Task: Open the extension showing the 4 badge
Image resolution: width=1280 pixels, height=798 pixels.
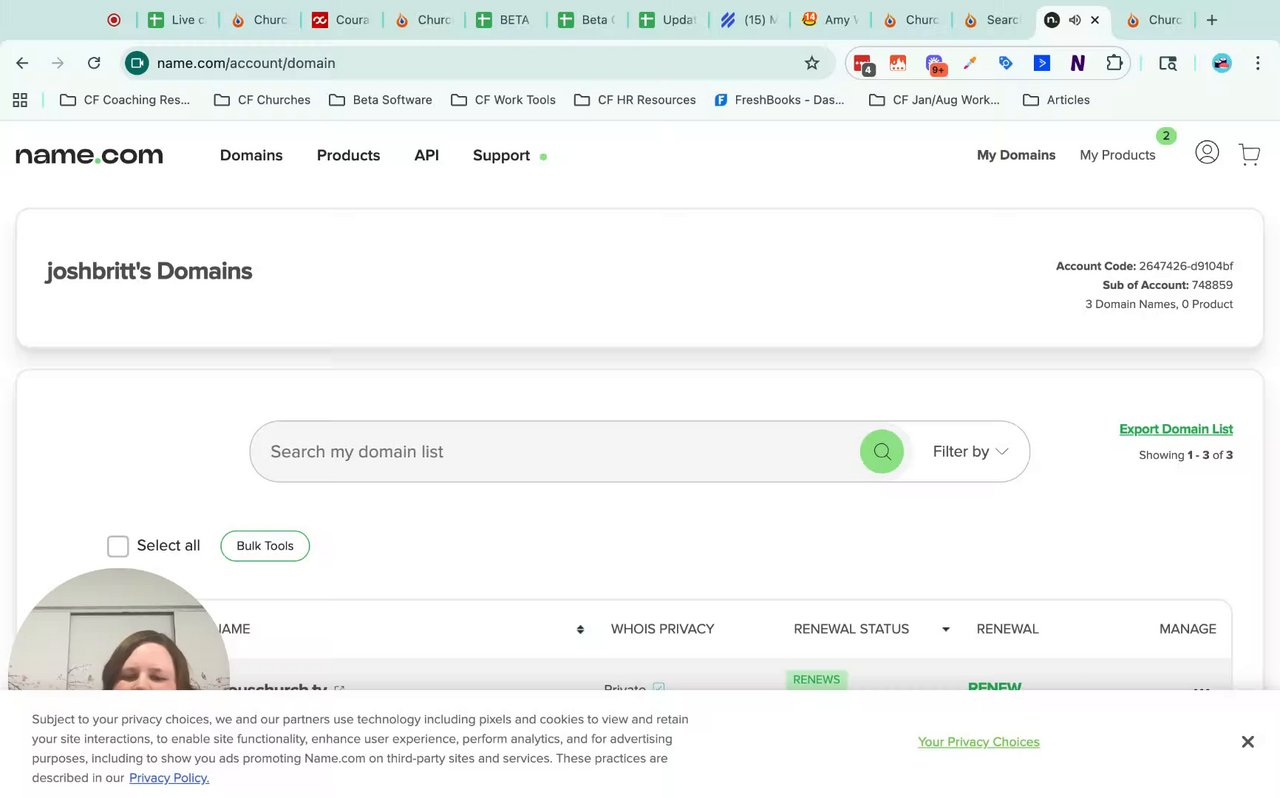Action: tap(863, 64)
